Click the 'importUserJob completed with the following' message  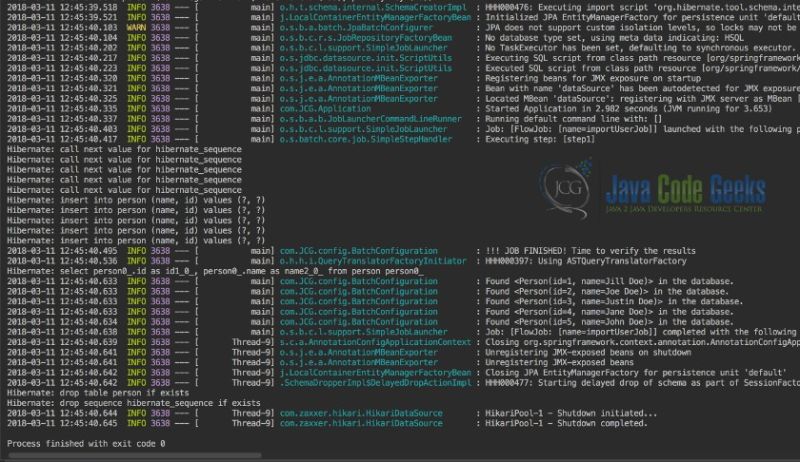pos(642,332)
